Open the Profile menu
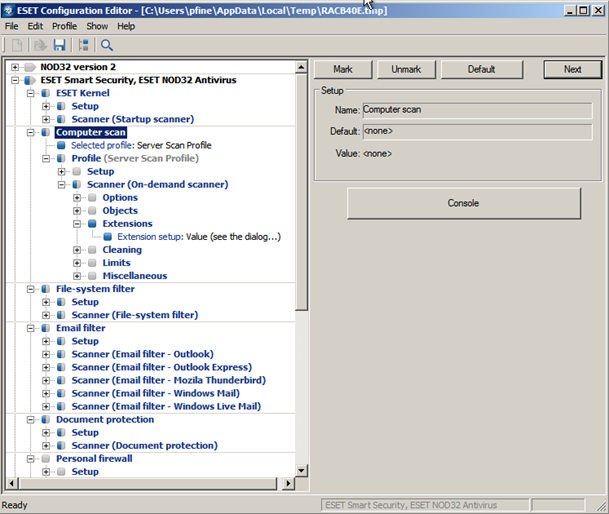This screenshot has width=609, height=514. 64,26
